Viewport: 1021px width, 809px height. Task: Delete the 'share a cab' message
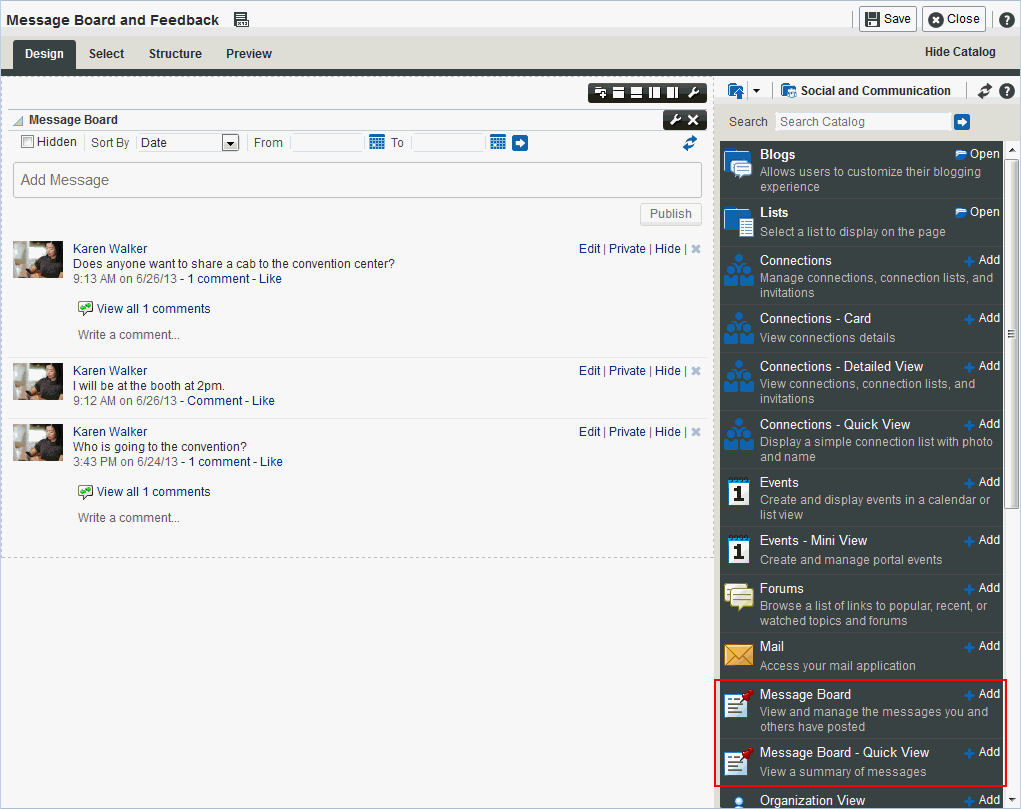(x=696, y=249)
